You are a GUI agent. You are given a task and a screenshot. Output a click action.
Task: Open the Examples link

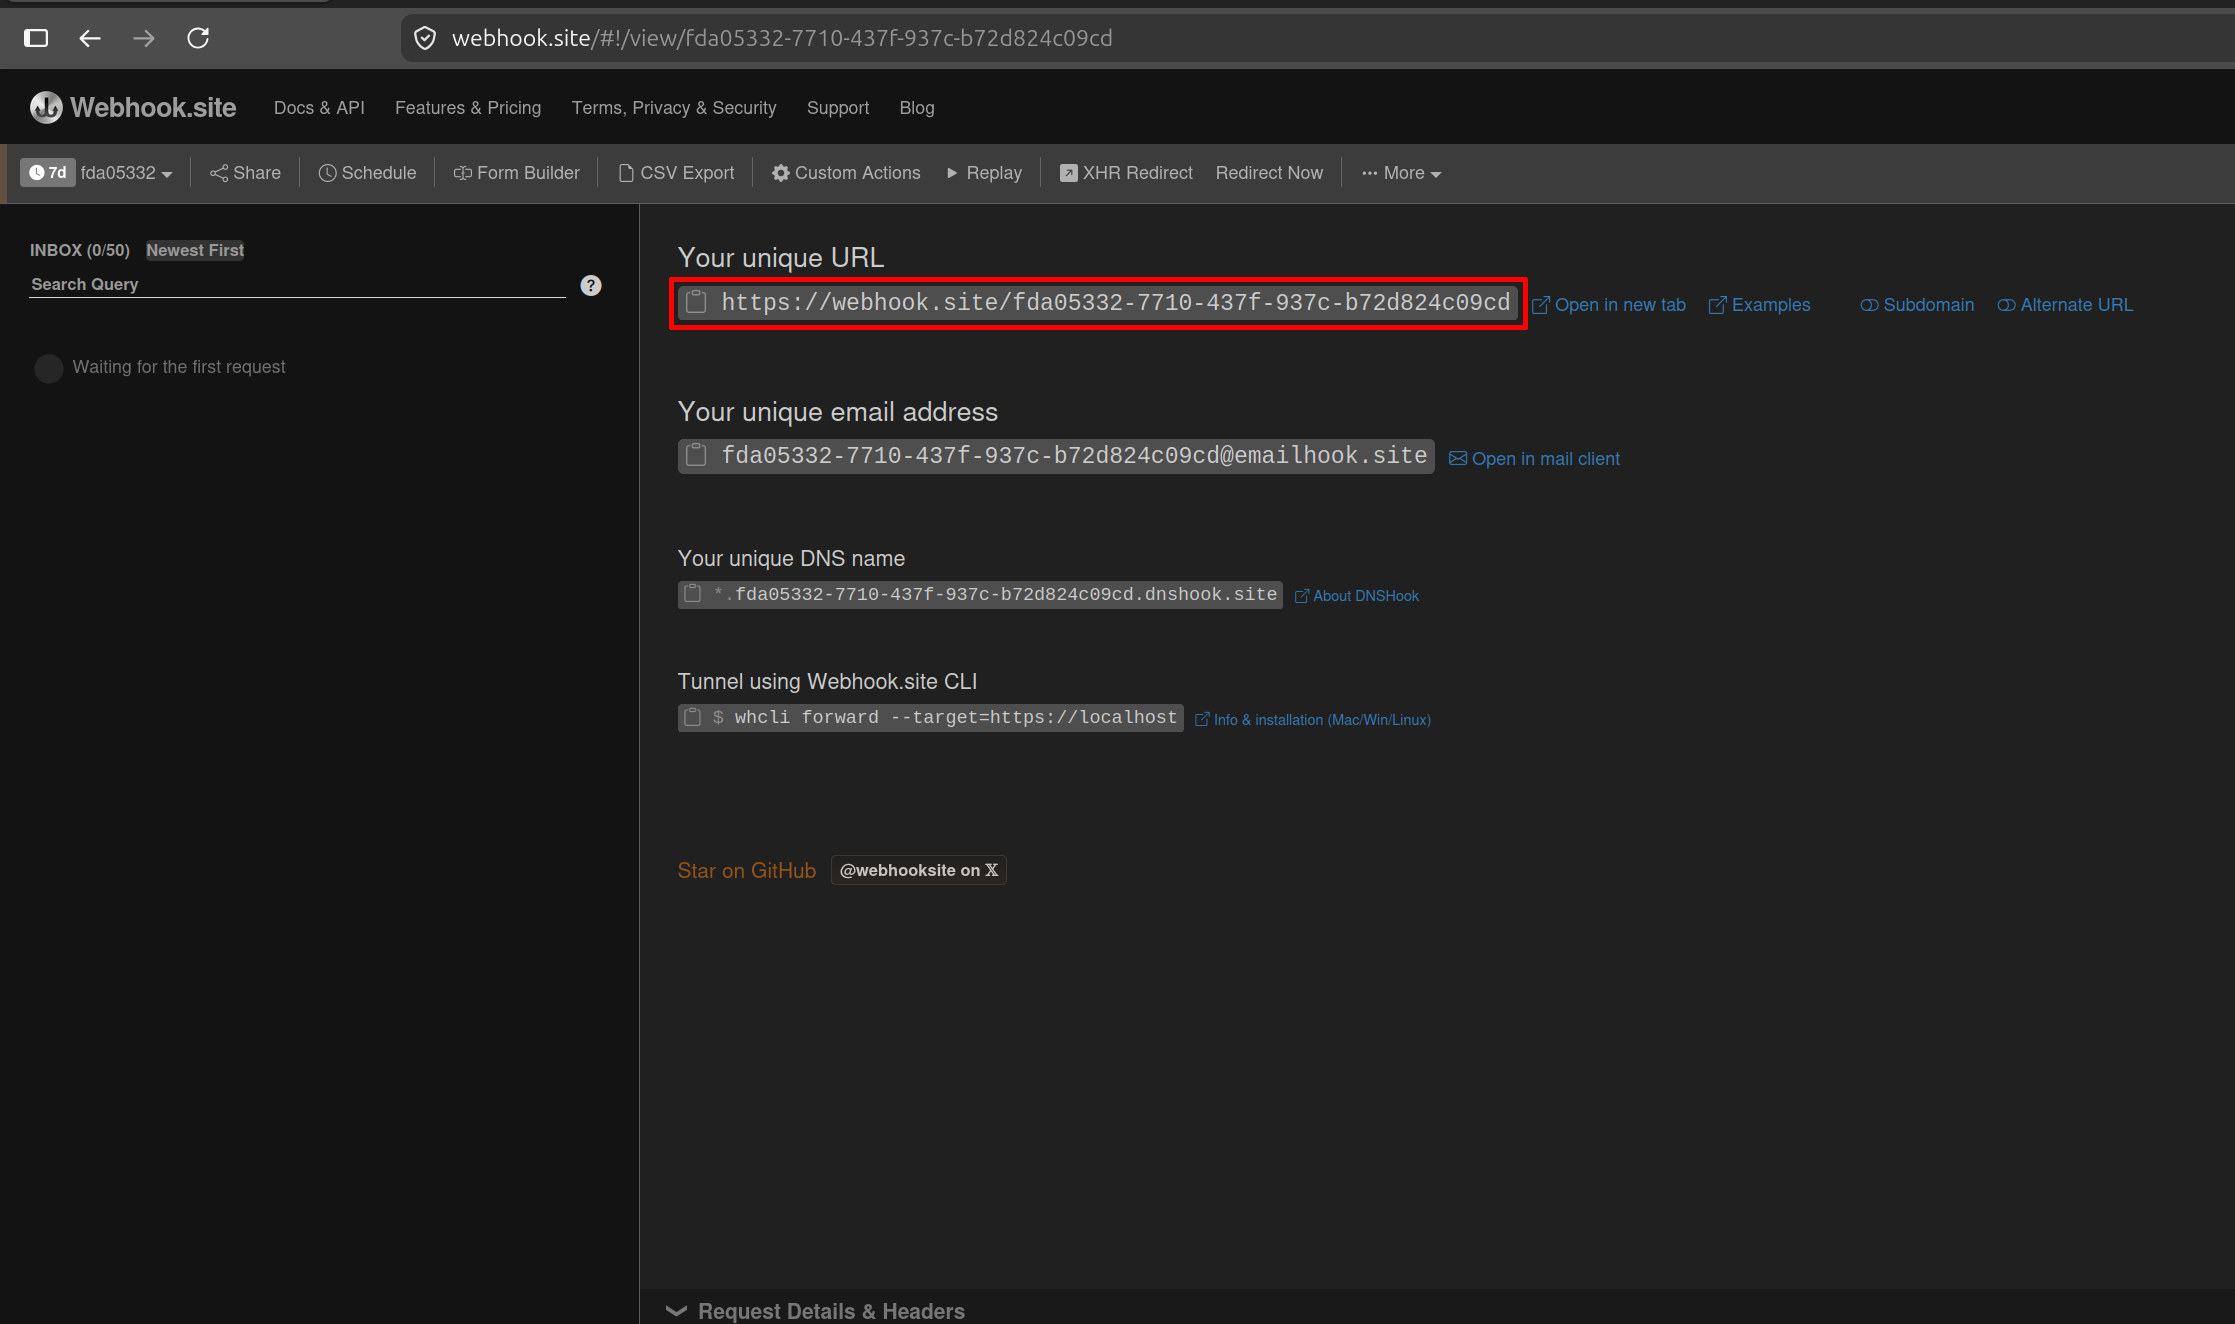(1760, 305)
